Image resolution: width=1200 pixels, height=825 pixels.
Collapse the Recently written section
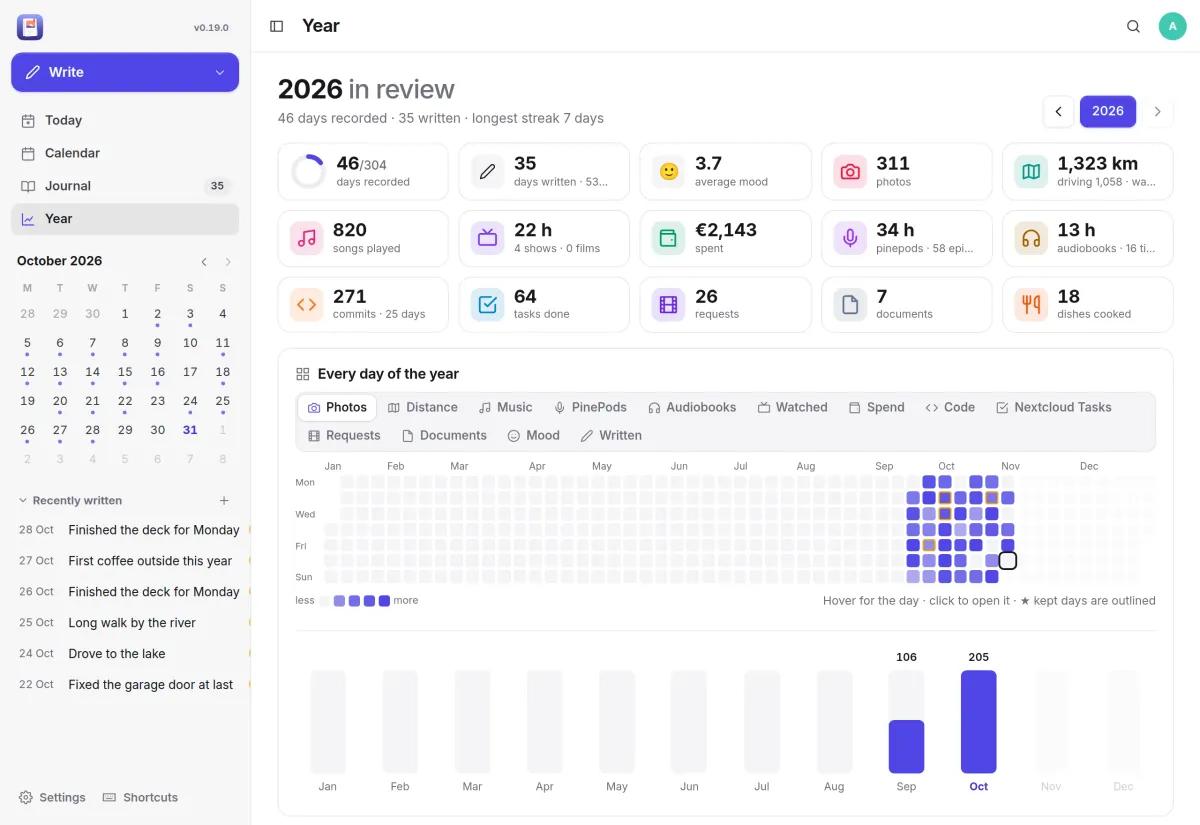pyautogui.click(x=70, y=501)
